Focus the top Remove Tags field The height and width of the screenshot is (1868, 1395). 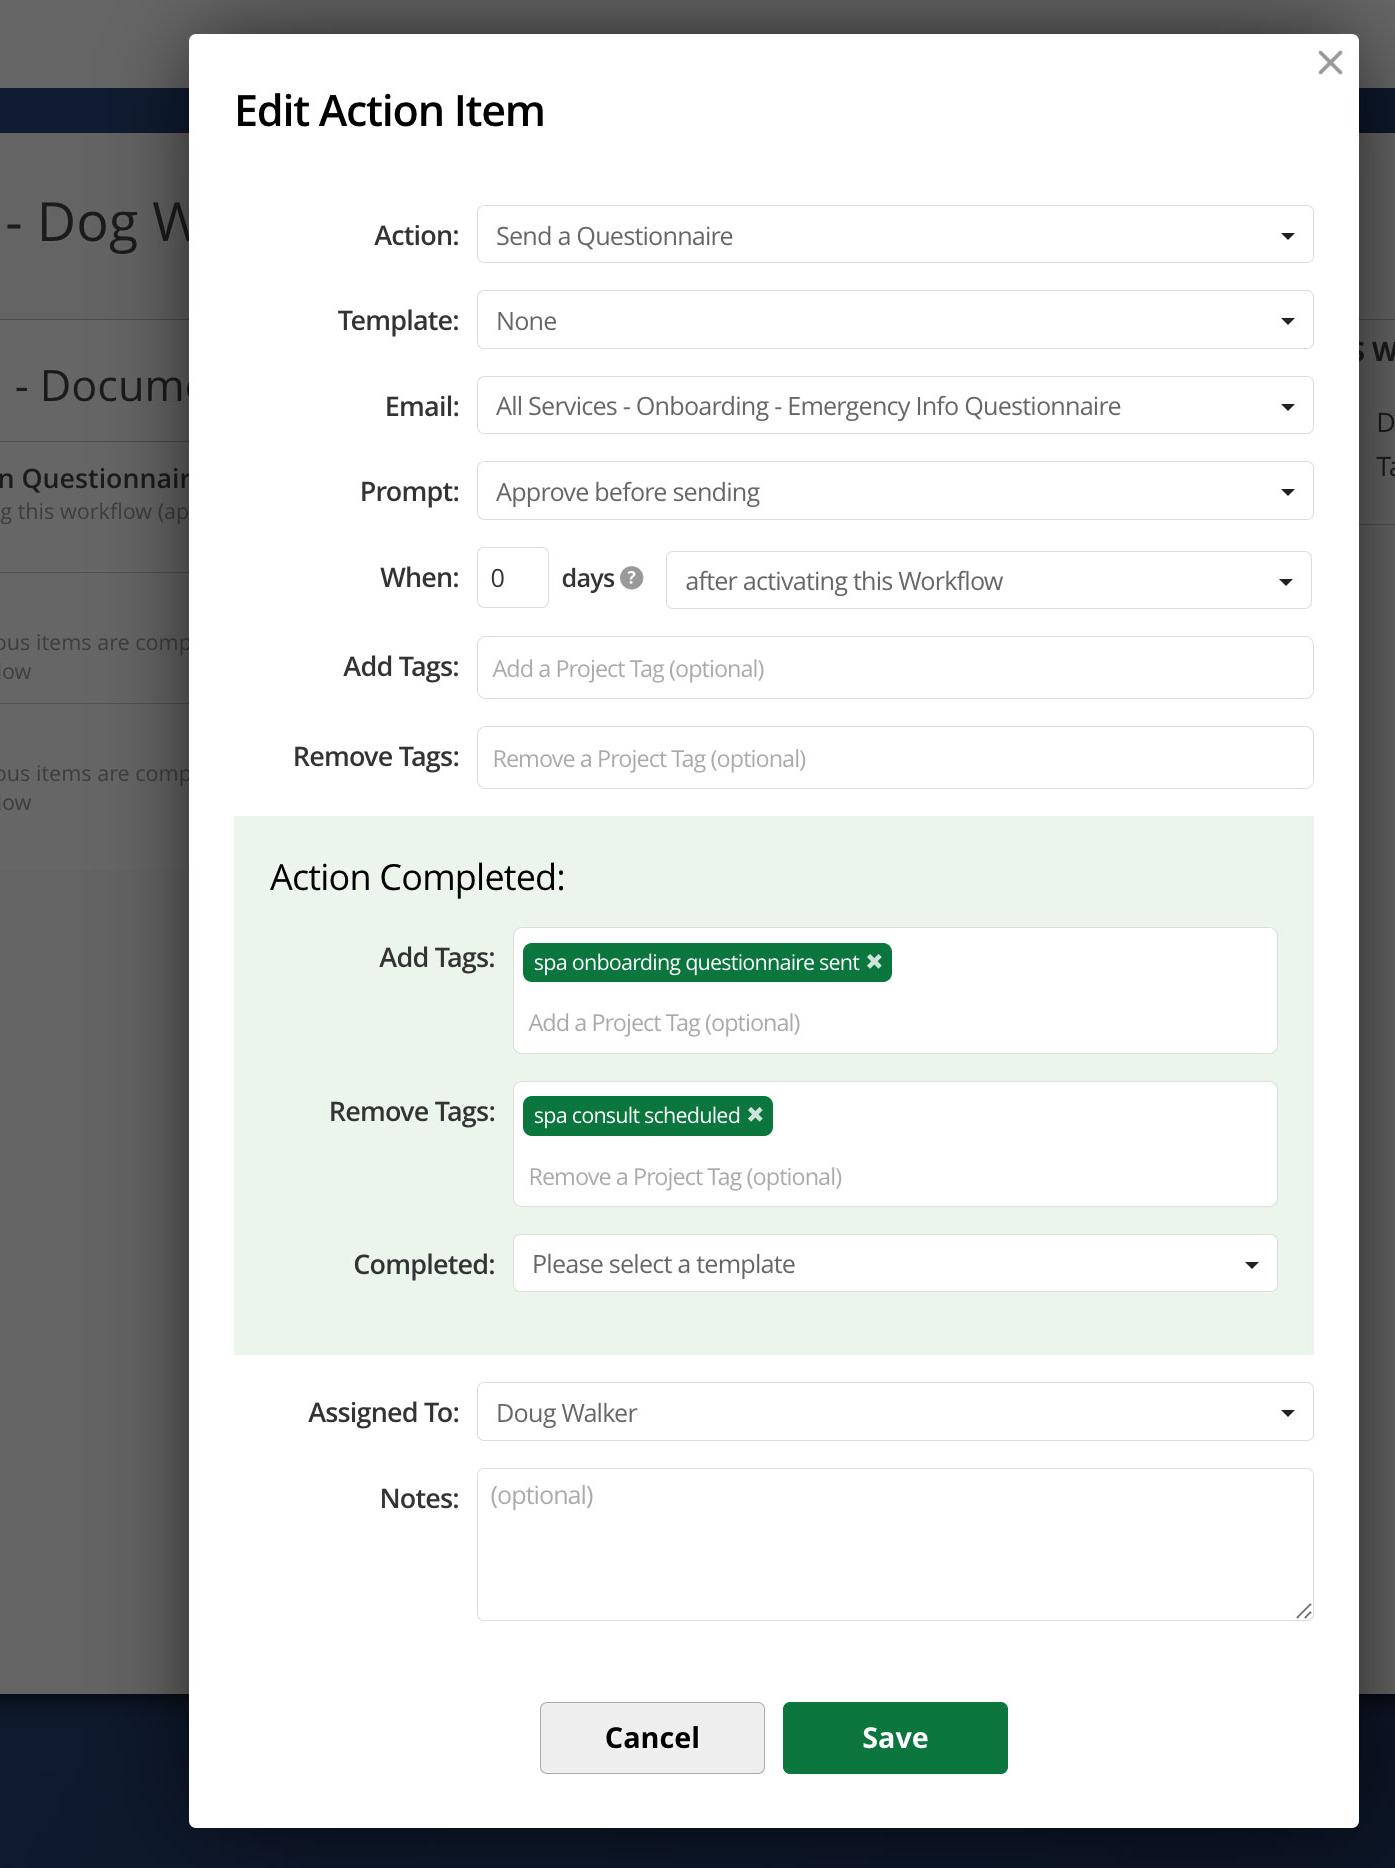click(894, 758)
